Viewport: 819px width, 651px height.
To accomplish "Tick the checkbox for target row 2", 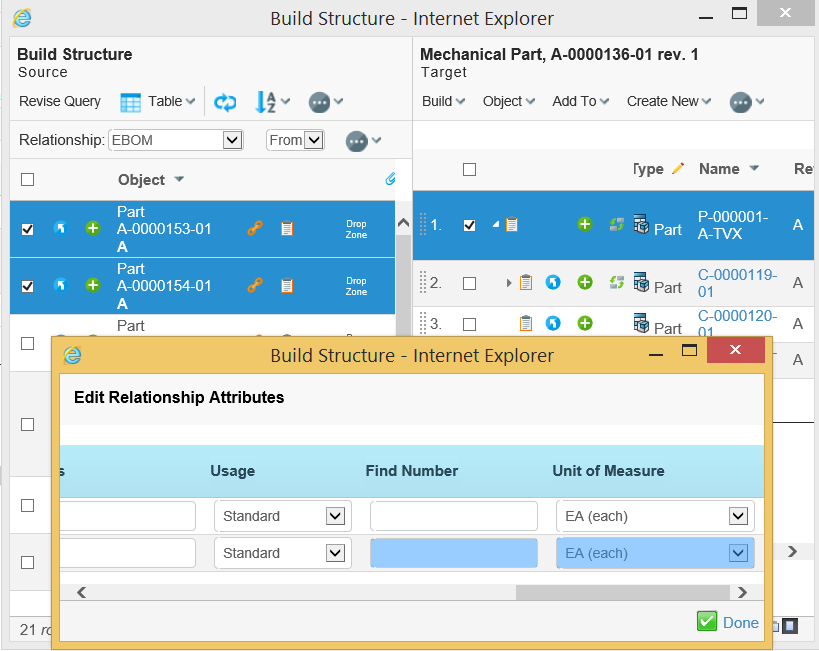I will point(469,284).
